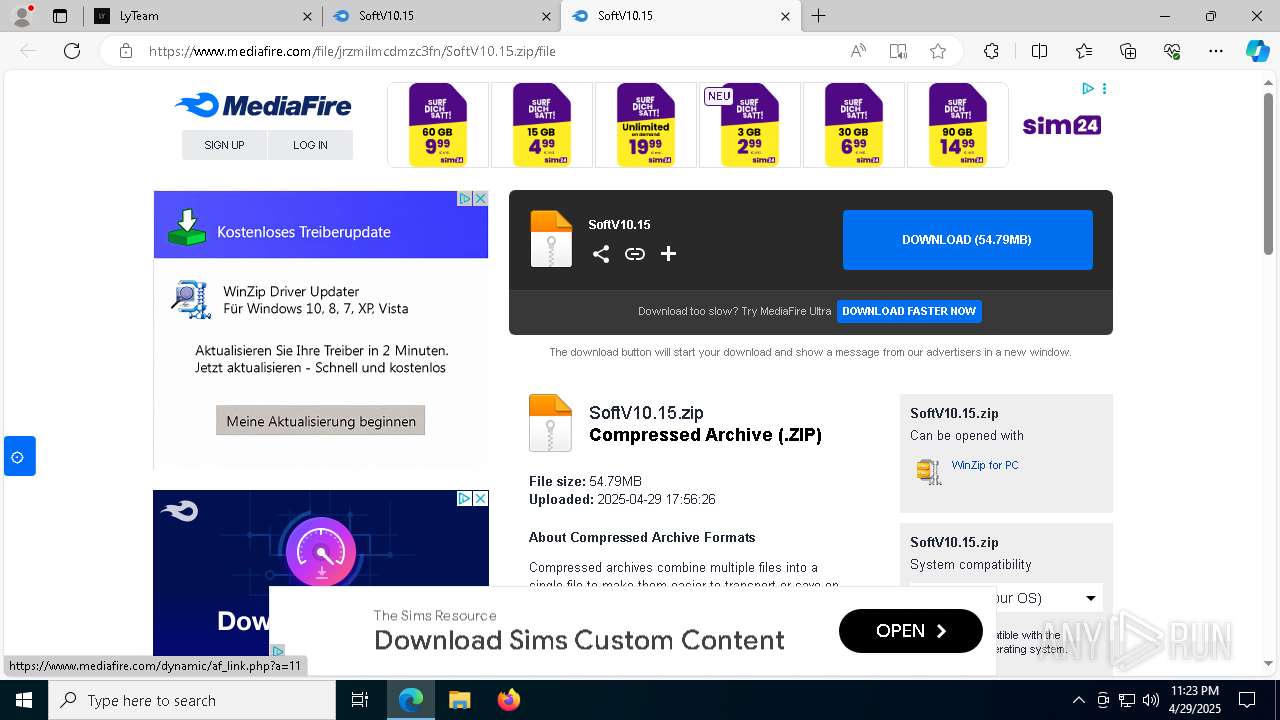Switch to the first SoftV10.15 tab

441,16
